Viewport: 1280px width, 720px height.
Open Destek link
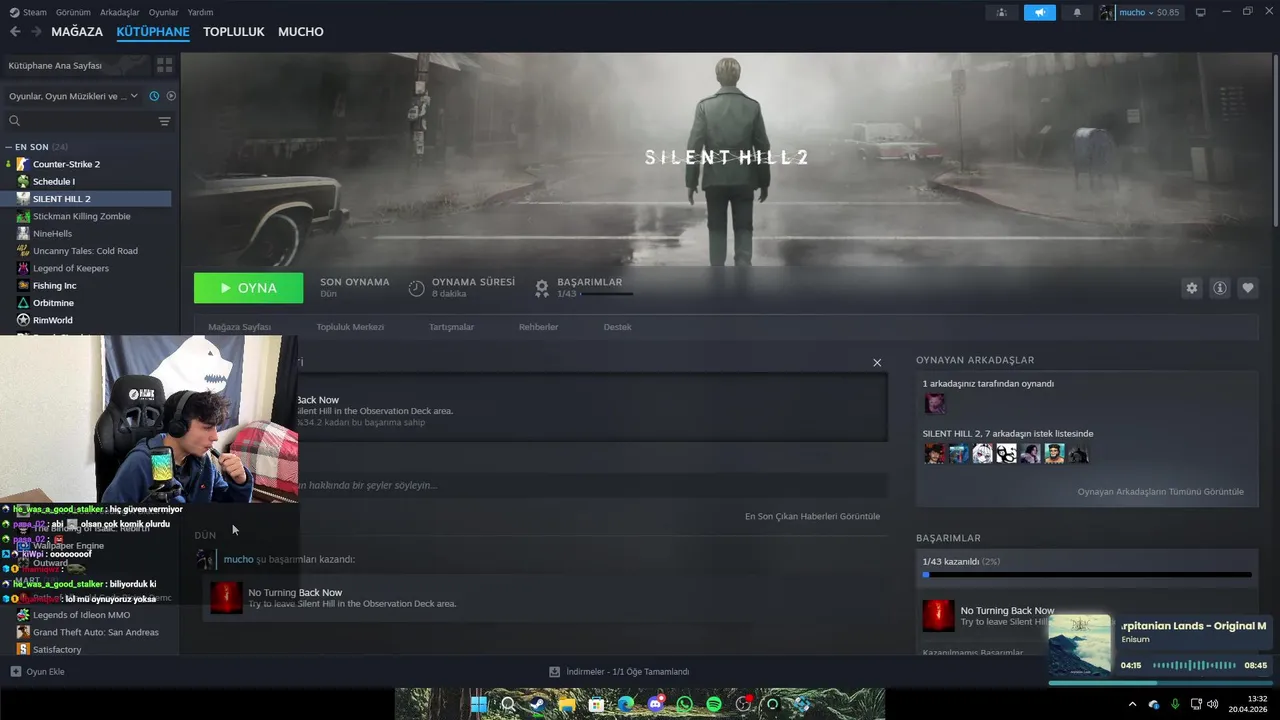pyautogui.click(x=617, y=327)
